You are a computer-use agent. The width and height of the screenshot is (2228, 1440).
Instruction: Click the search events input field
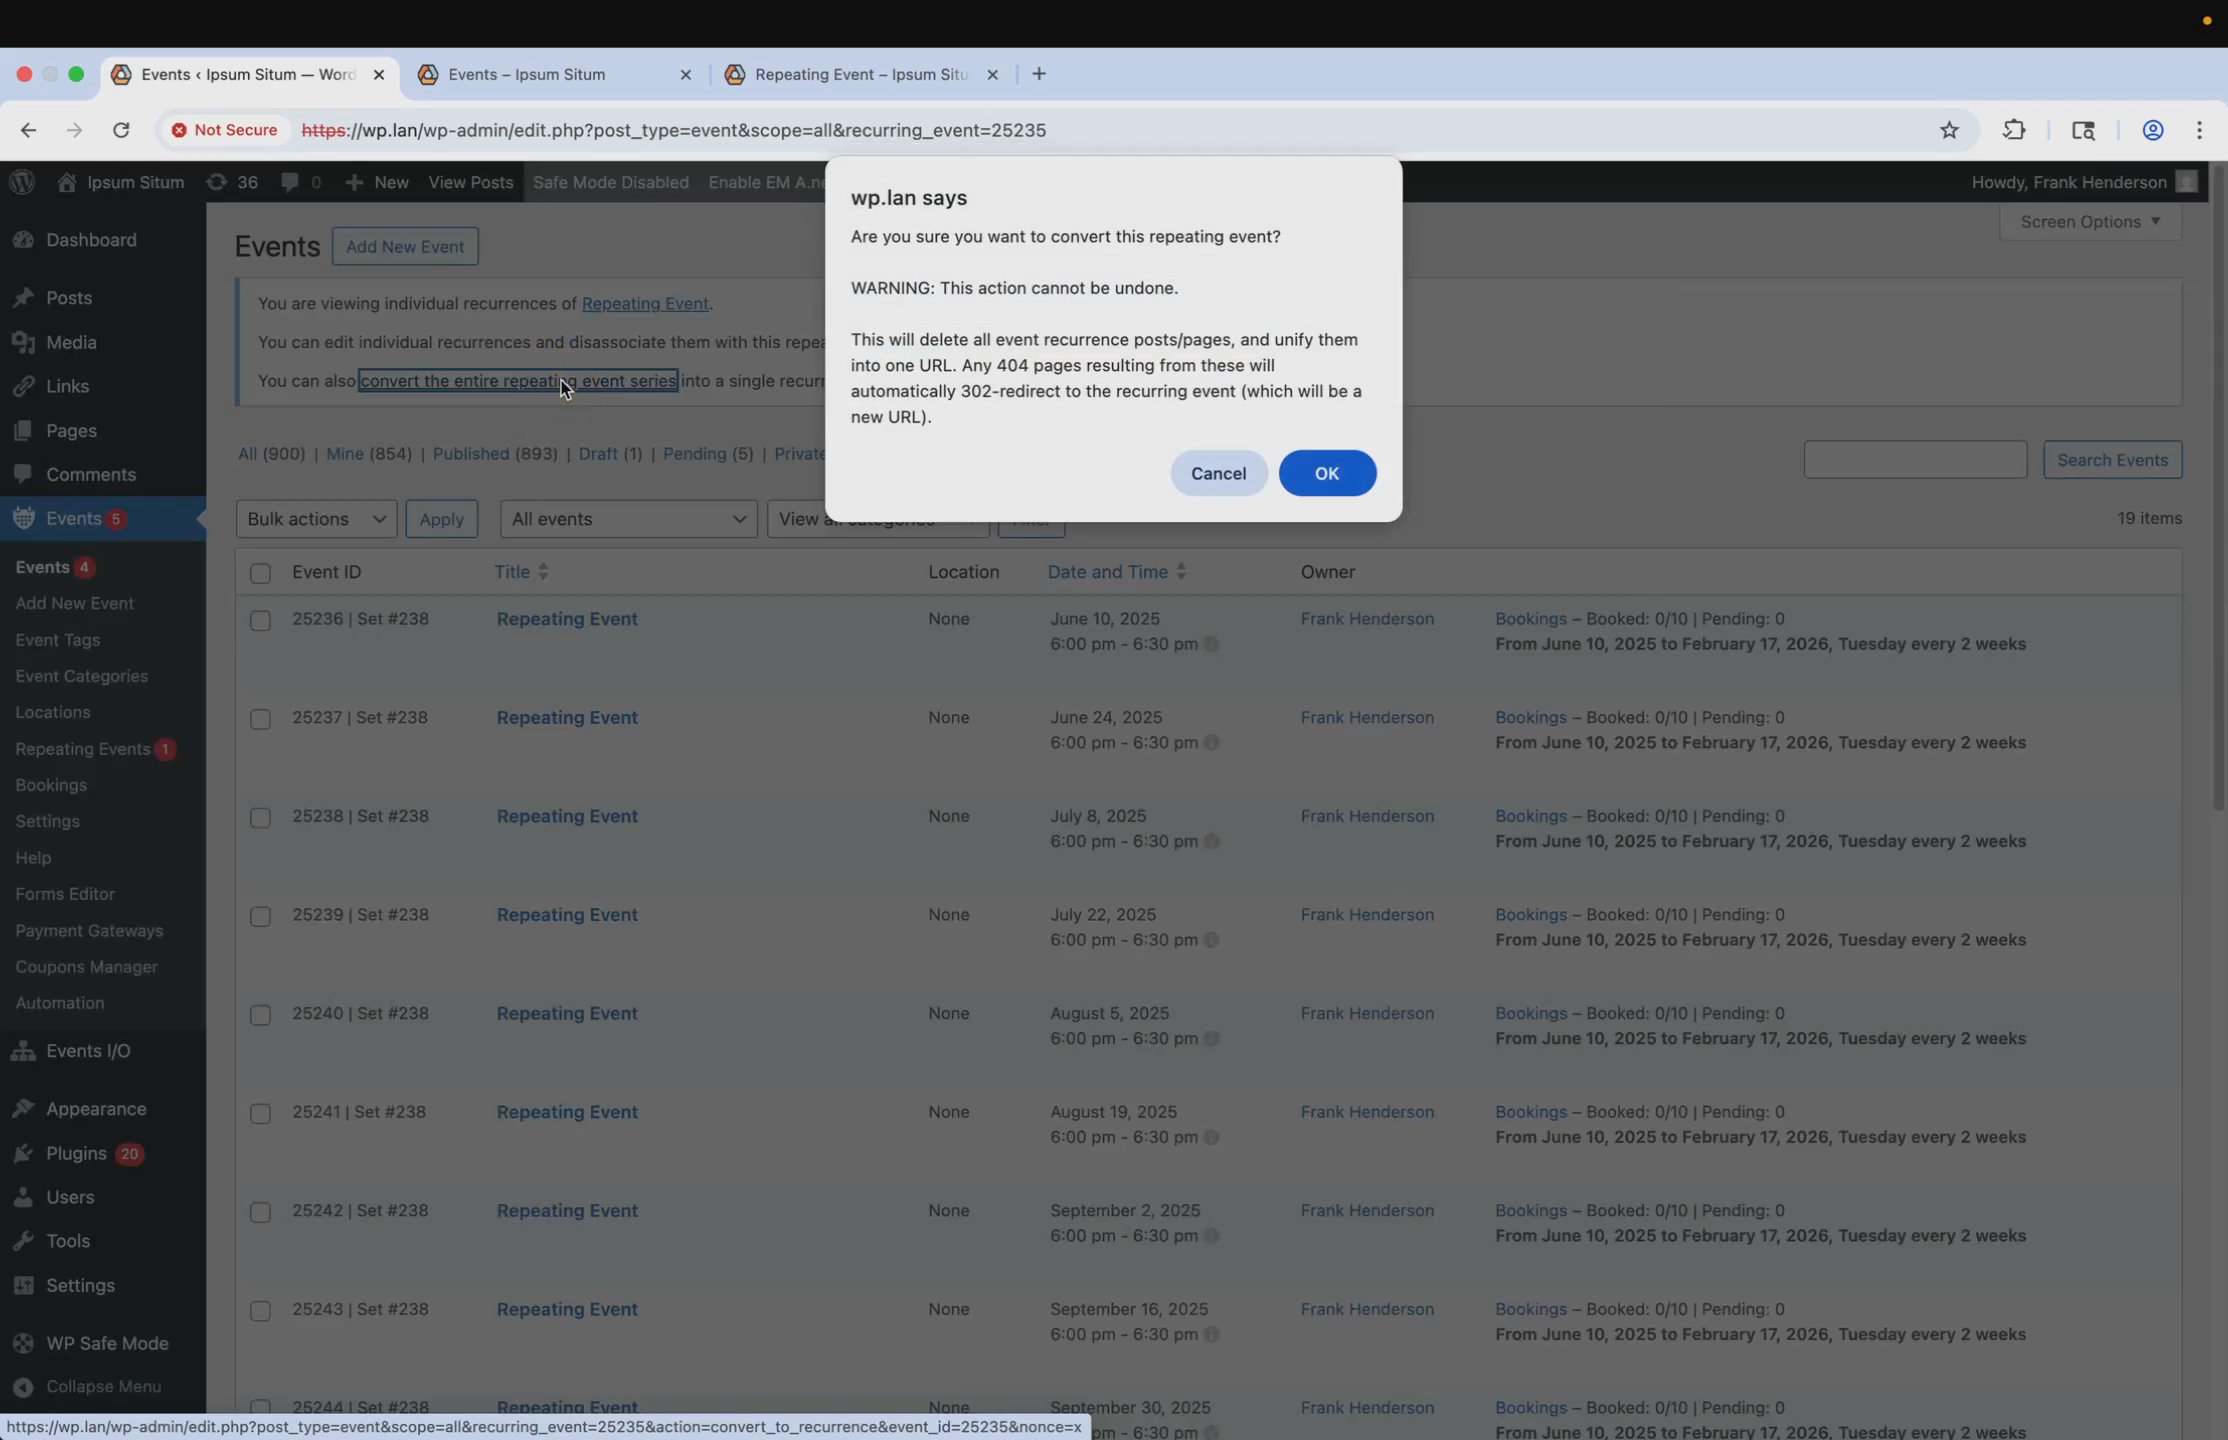pyautogui.click(x=1914, y=460)
